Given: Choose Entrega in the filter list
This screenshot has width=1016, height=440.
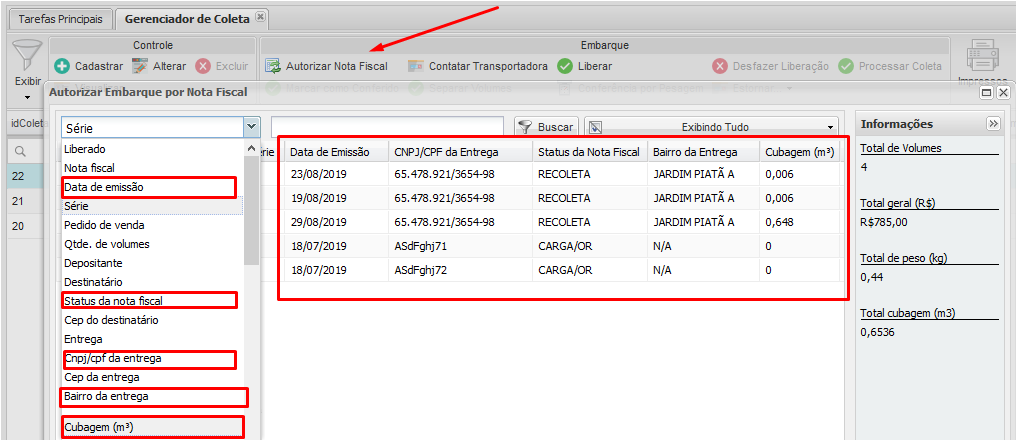Looking at the screenshot, I should click(x=152, y=339).
